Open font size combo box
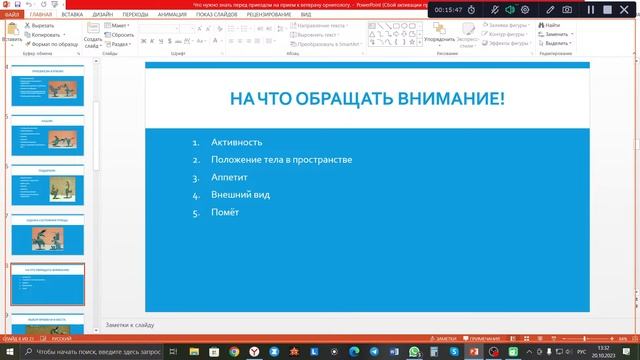This screenshot has height=360, width=640. pos(187,29)
